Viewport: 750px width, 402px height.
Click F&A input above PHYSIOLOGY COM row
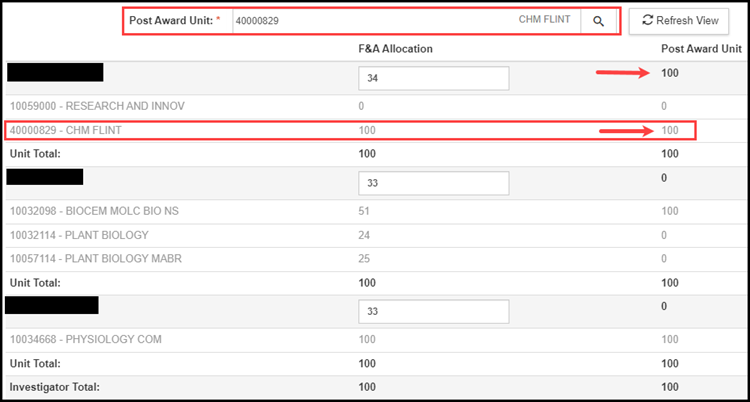(x=433, y=311)
